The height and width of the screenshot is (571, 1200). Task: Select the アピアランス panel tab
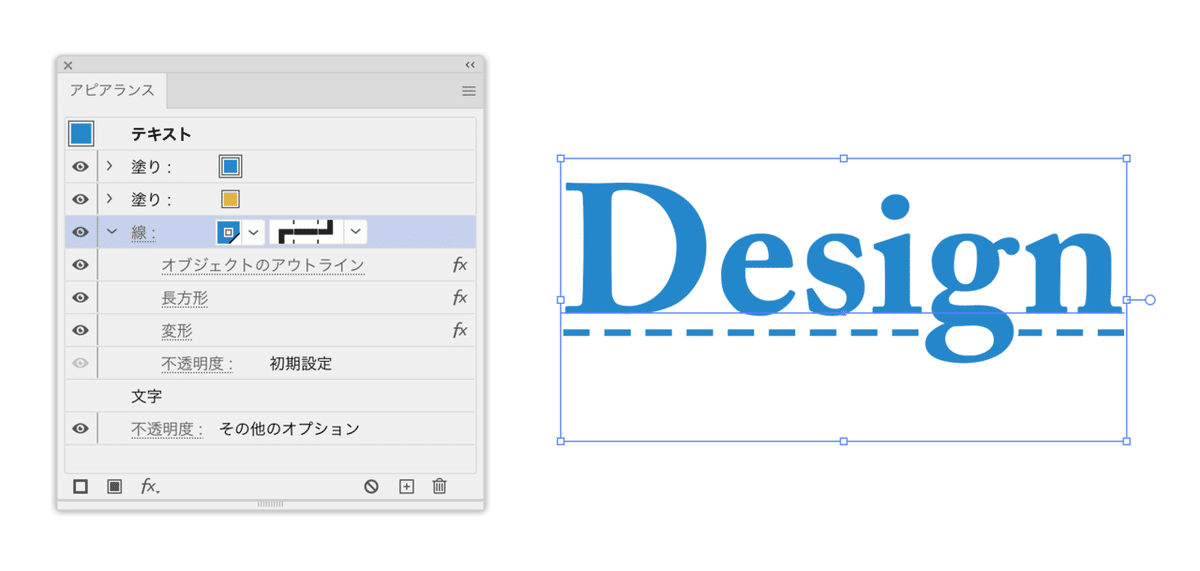pos(112,90)
